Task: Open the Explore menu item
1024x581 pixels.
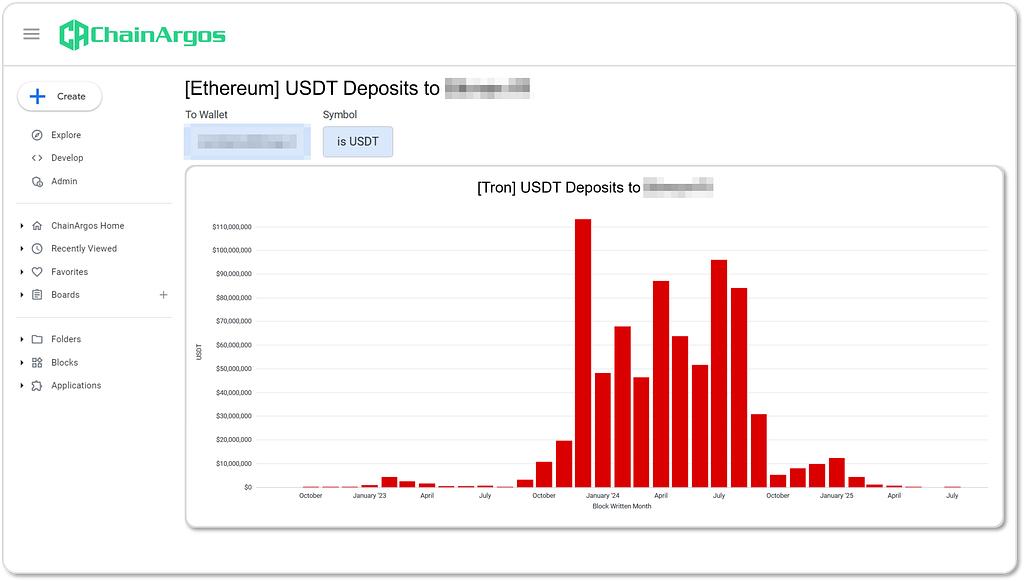Action: 66,135
